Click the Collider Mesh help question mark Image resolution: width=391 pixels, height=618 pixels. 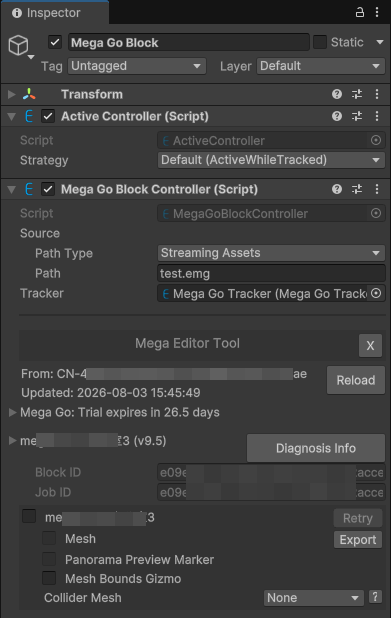point(375,597)
